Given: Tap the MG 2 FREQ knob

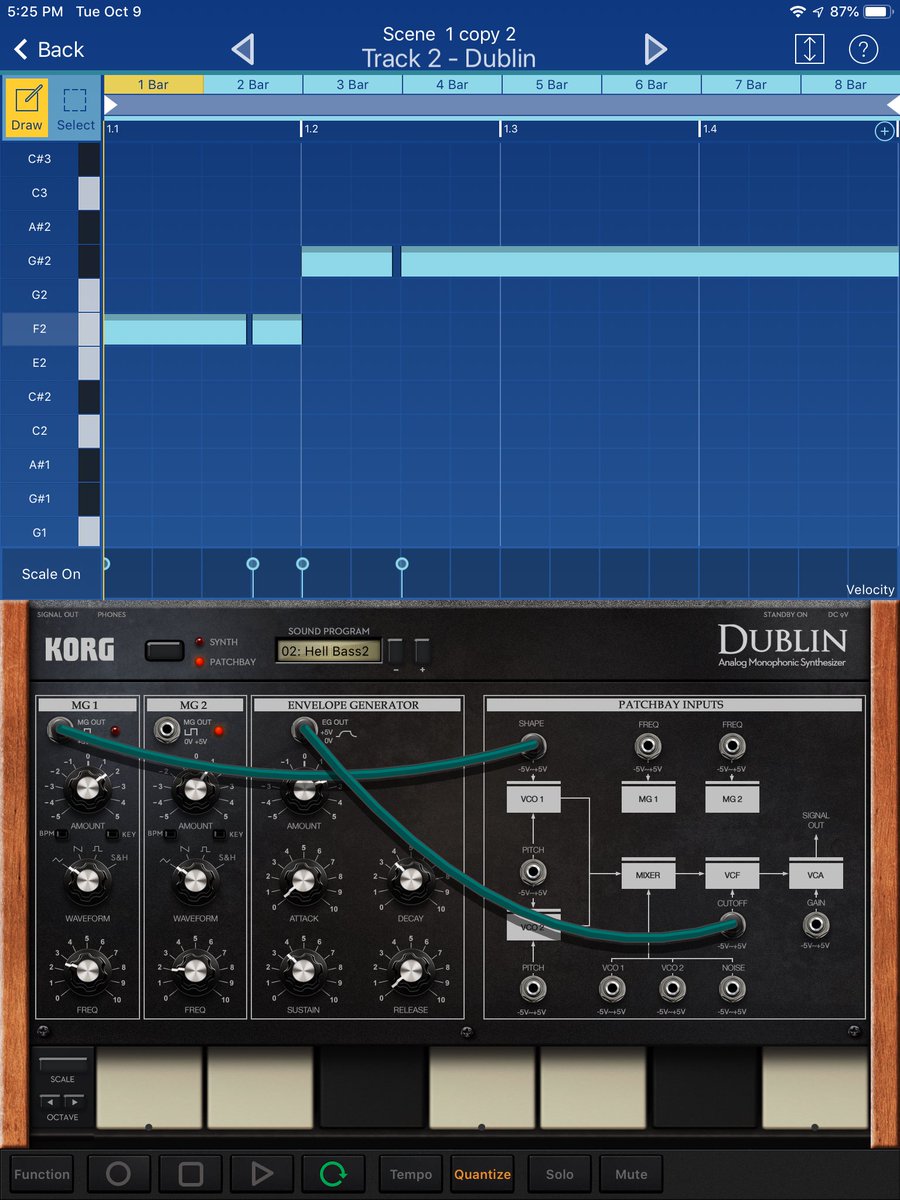Looking at the screenshot, I should (x=195, y=971).
